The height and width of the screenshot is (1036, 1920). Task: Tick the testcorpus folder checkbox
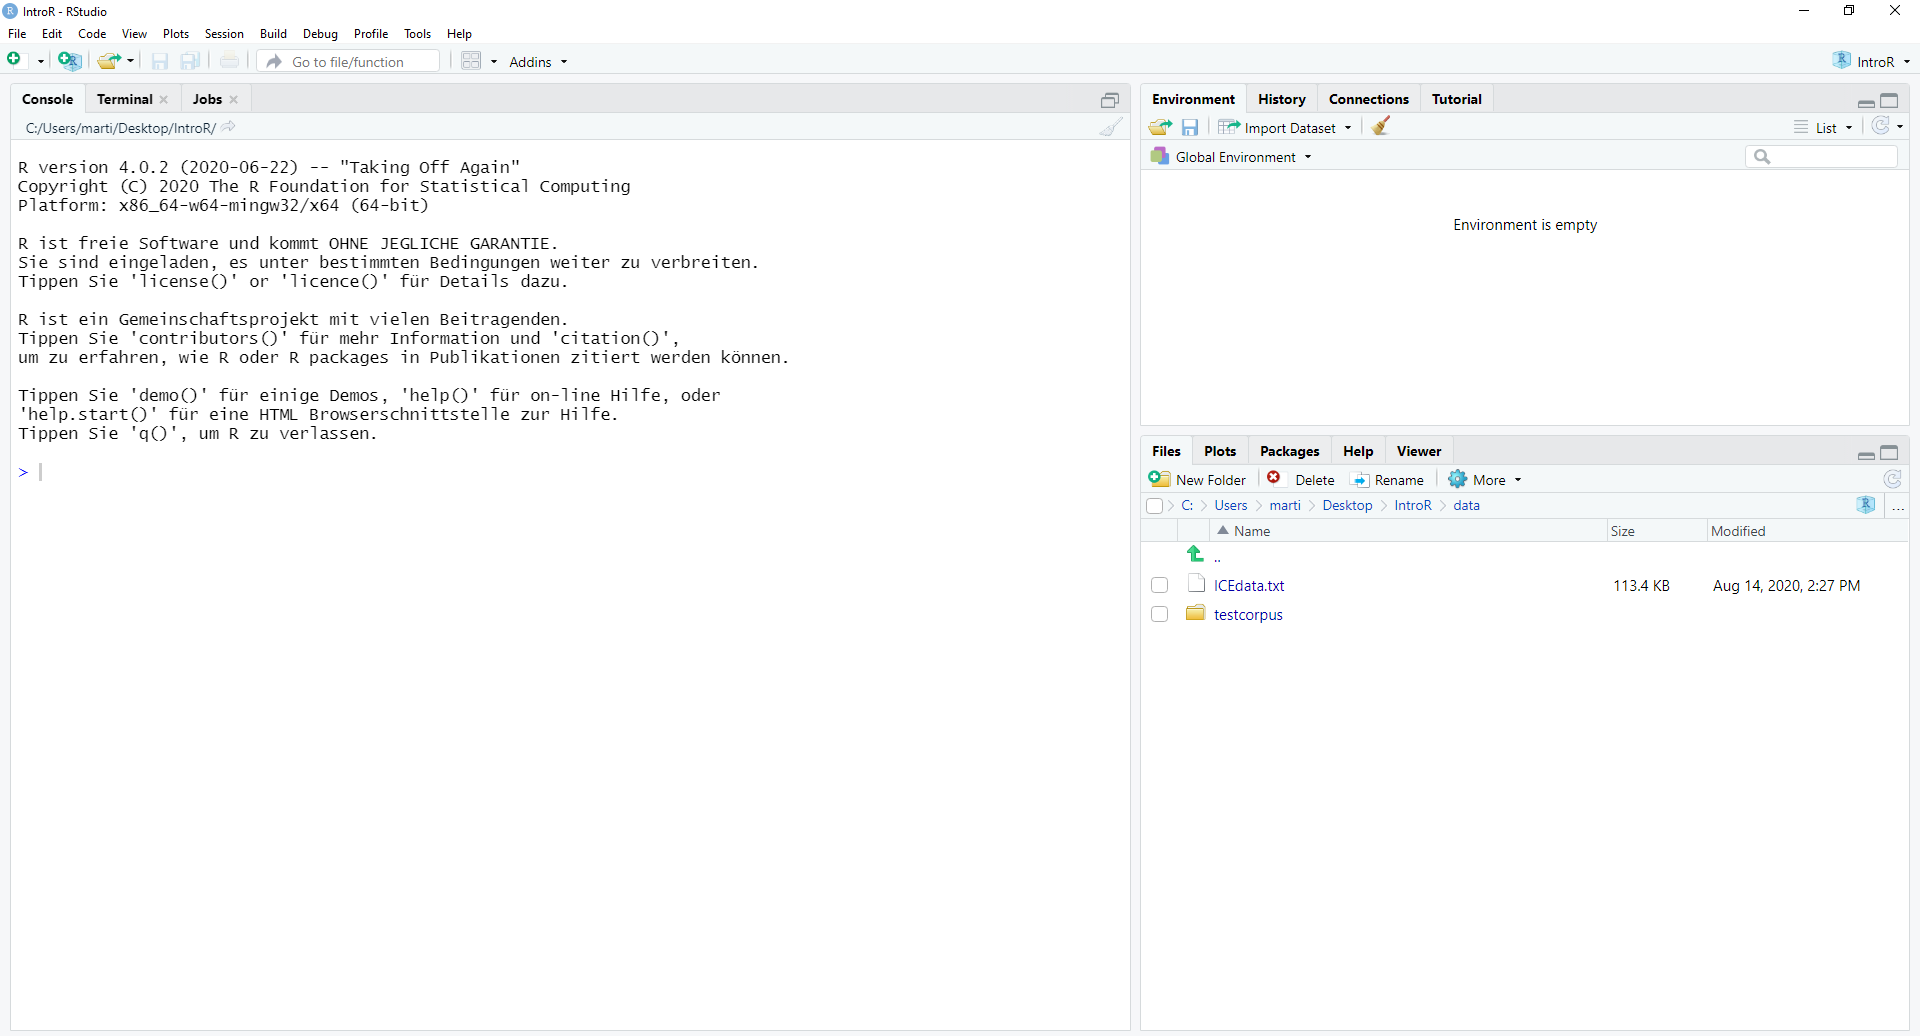click(x=1159, y=614)
